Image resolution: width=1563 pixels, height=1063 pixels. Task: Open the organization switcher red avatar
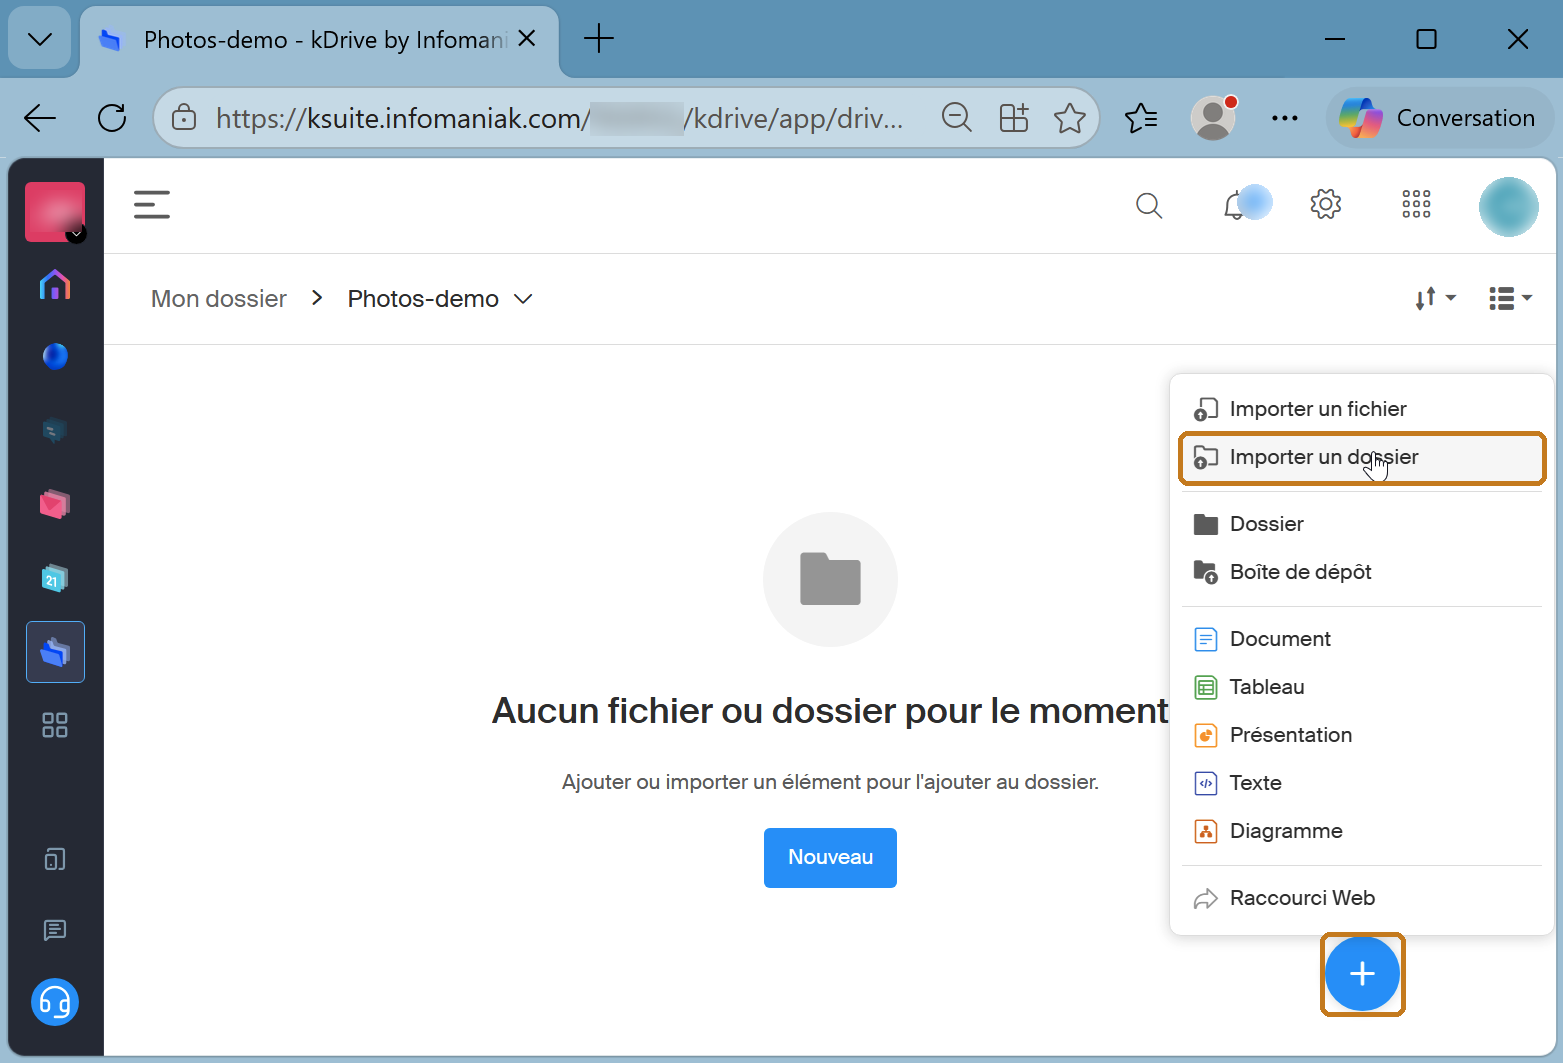(x=55, y=212)
